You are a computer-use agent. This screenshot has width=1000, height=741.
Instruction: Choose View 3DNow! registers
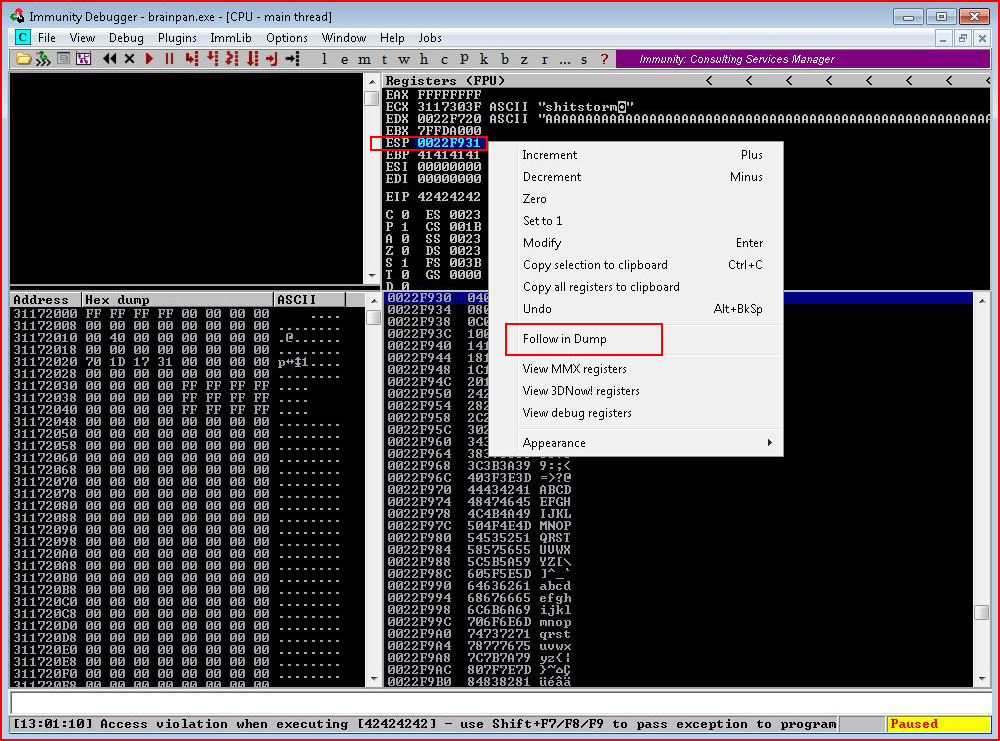coord(636,391)
